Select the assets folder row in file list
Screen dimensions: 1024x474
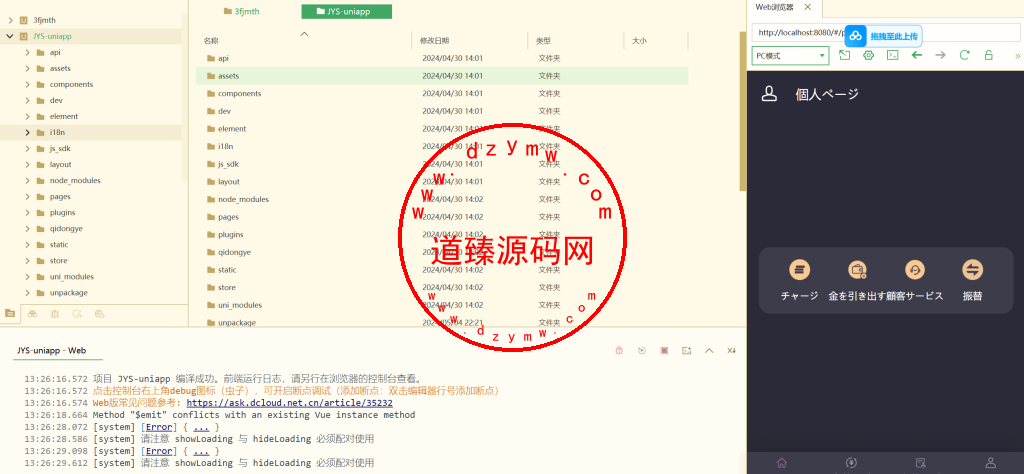tap(442, 76)
